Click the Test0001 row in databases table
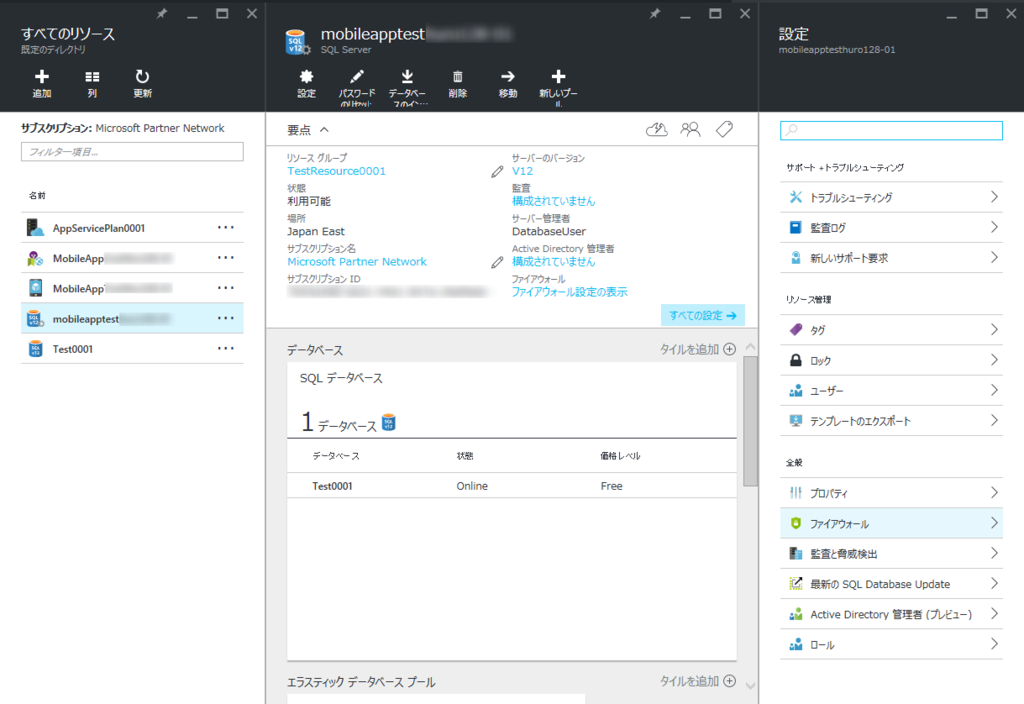Screen dimensions: 1024x704 [511, 486]
